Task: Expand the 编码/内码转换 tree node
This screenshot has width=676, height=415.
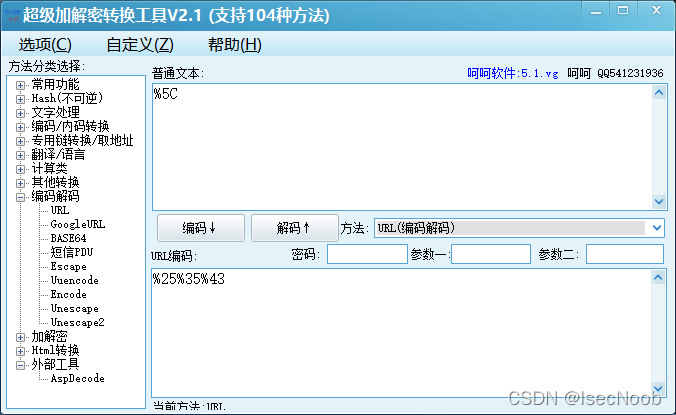Action: coord(20,127)
